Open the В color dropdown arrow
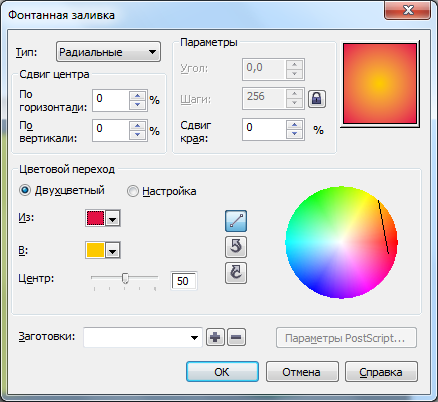The image size is (438, 402). (x=113, y=250)
